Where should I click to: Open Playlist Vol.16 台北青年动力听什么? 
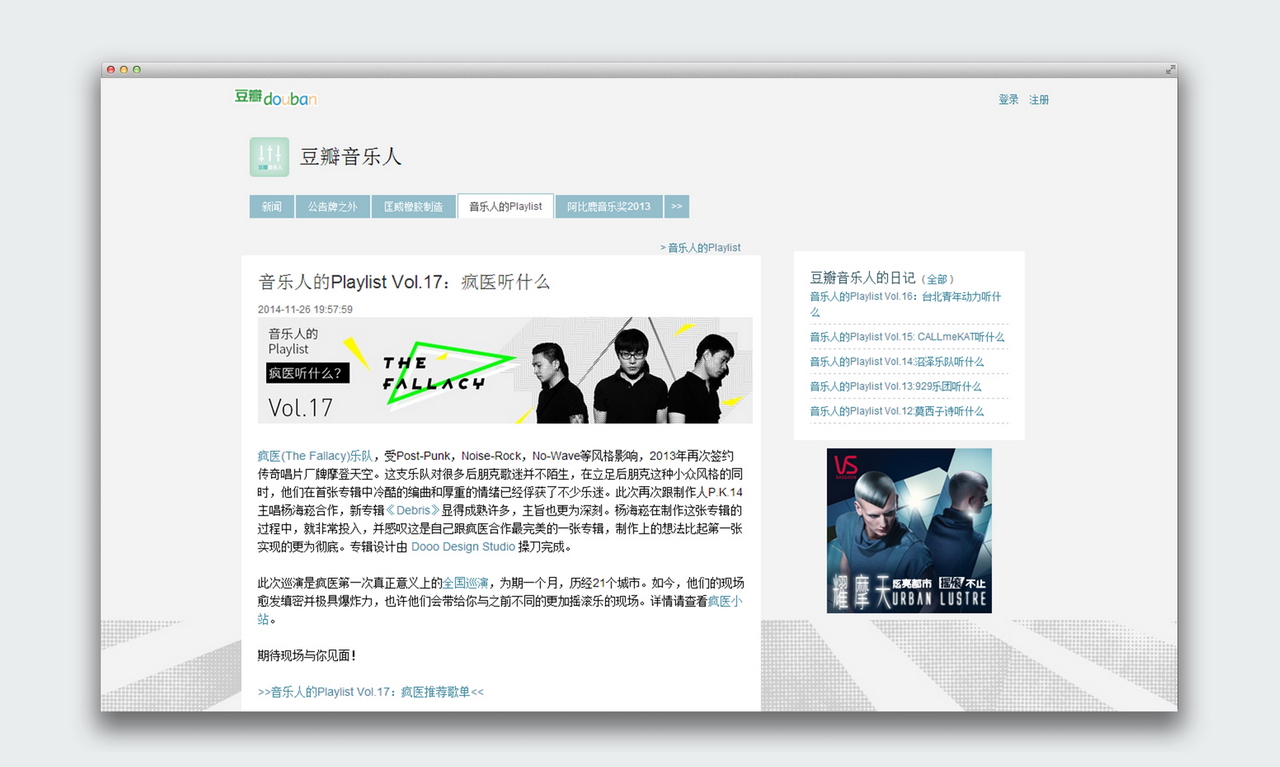coord(905,304)
